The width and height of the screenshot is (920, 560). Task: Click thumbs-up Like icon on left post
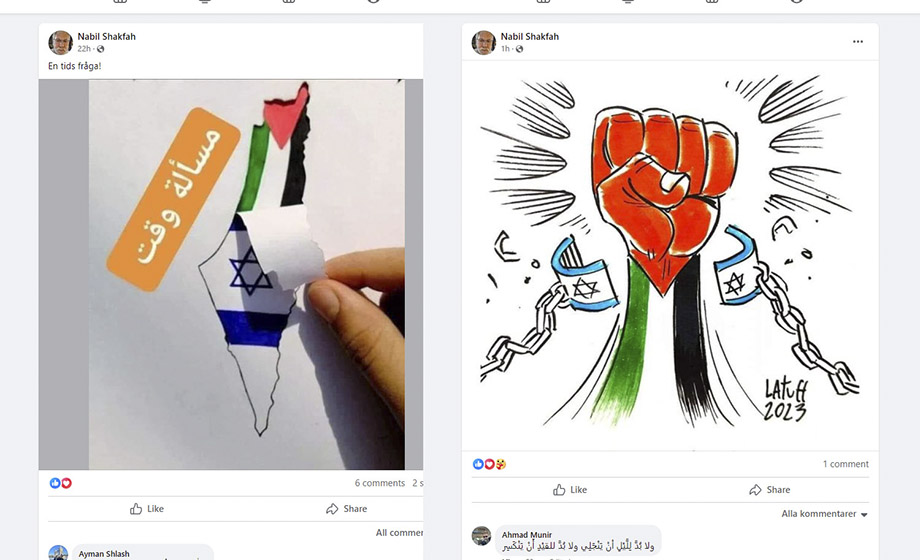[136, 509]
